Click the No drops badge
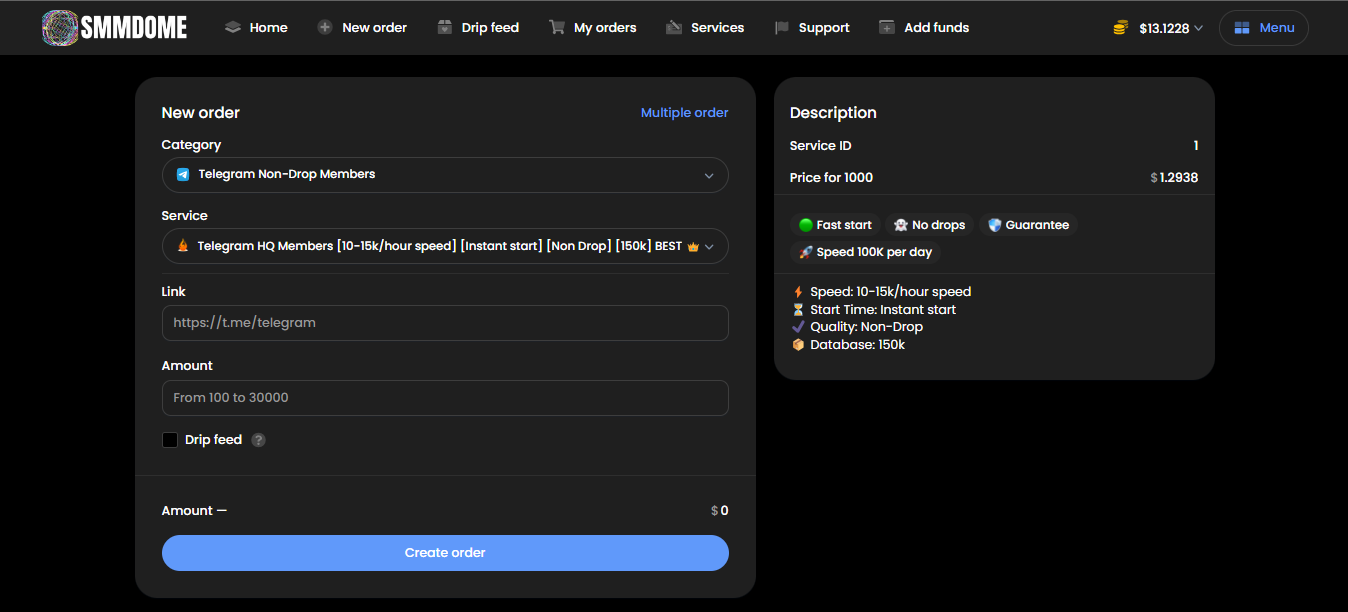 pos(929,225)
